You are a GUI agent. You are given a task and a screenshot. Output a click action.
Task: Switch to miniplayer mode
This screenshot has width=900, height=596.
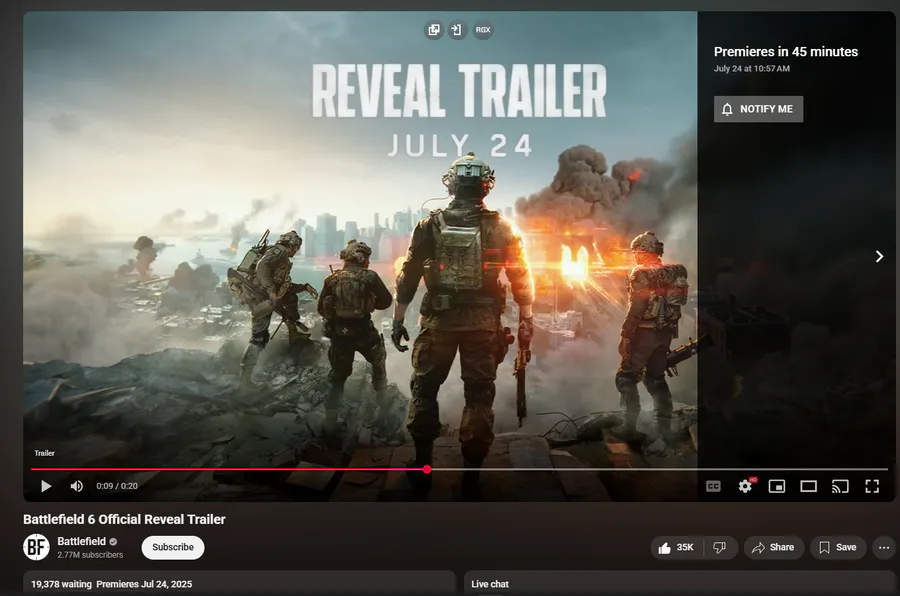pos(777,486)
